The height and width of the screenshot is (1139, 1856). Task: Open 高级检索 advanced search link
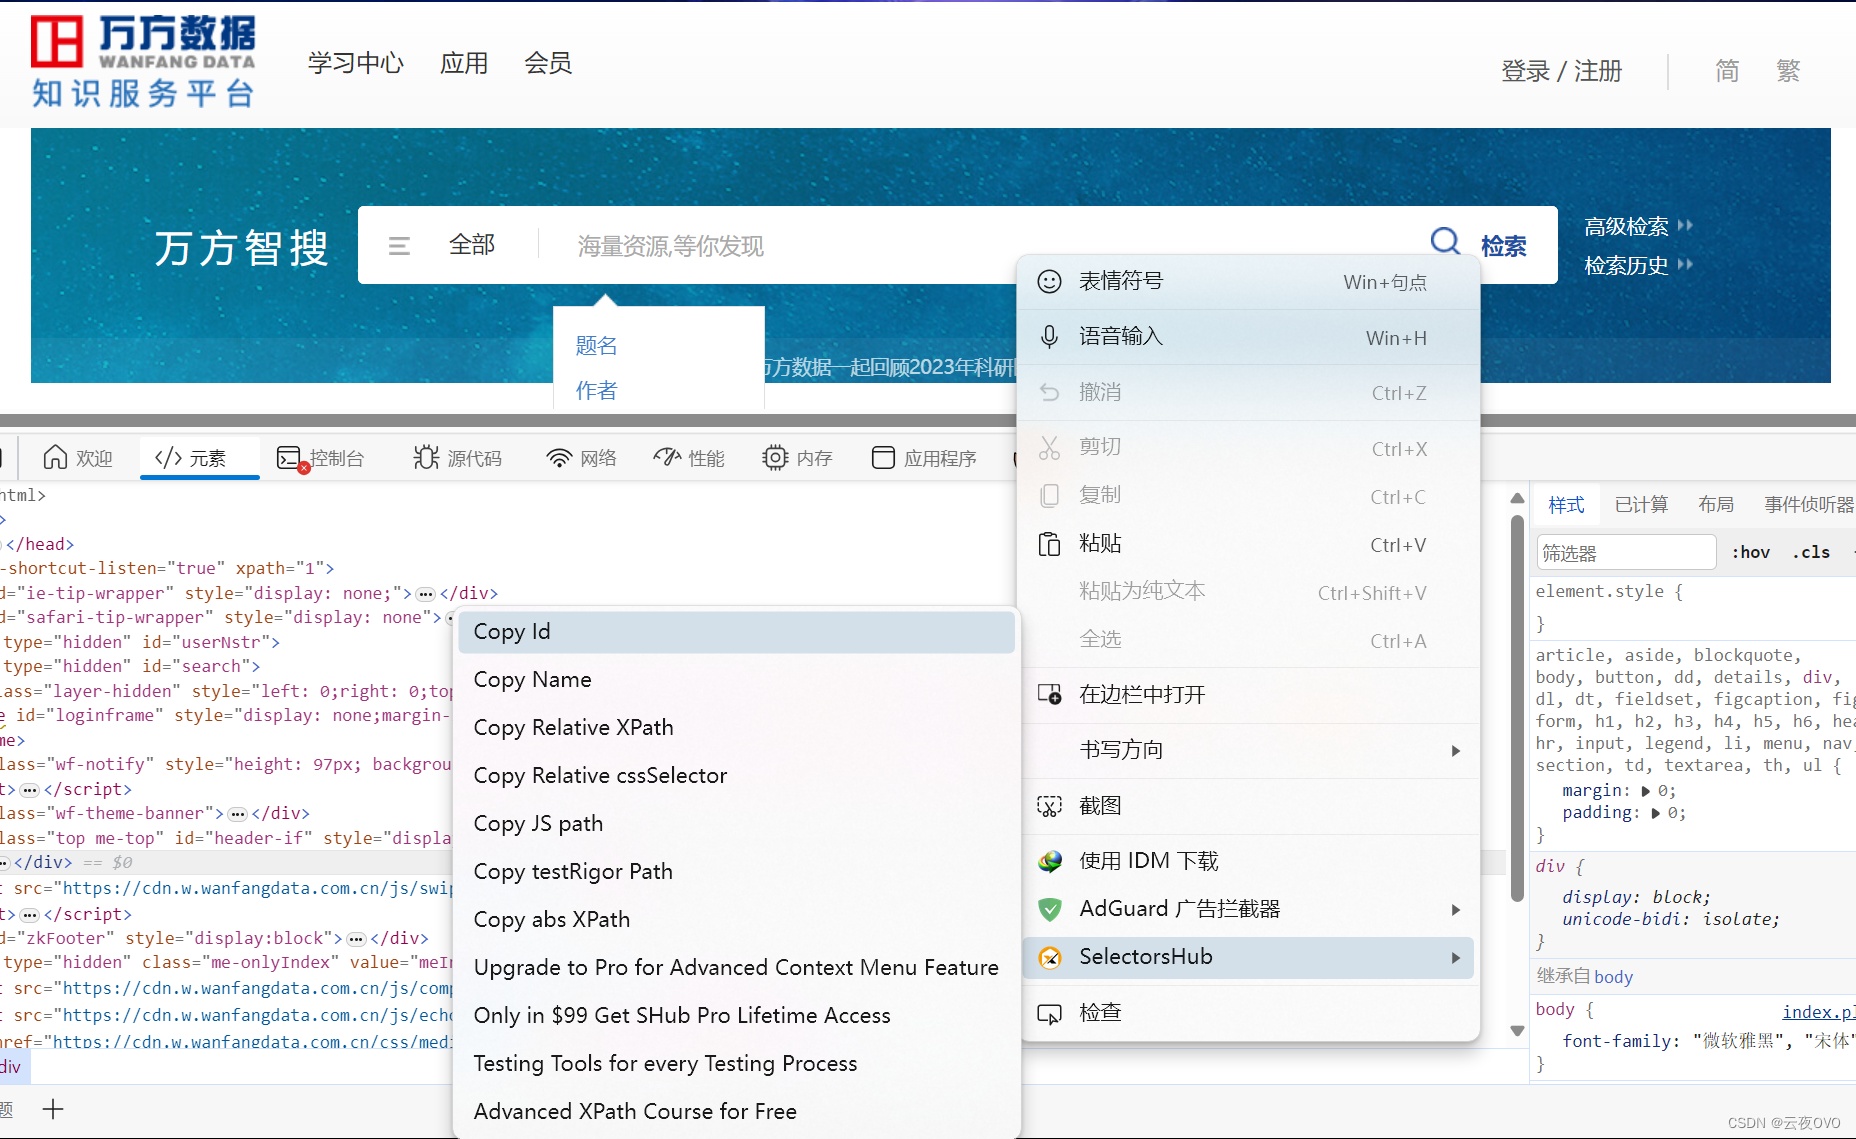pyautogui.click(x=1626, y=226)
